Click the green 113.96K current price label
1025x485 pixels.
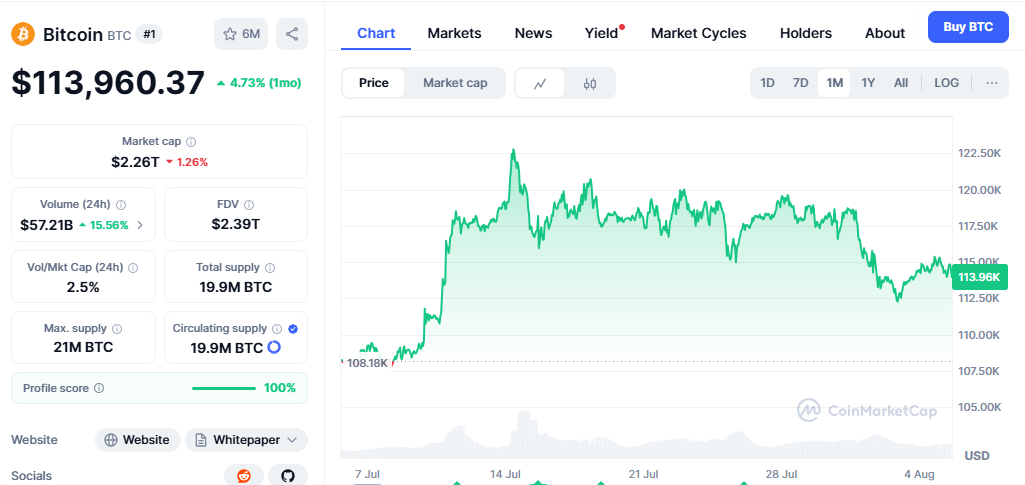(x=979, y=277)
